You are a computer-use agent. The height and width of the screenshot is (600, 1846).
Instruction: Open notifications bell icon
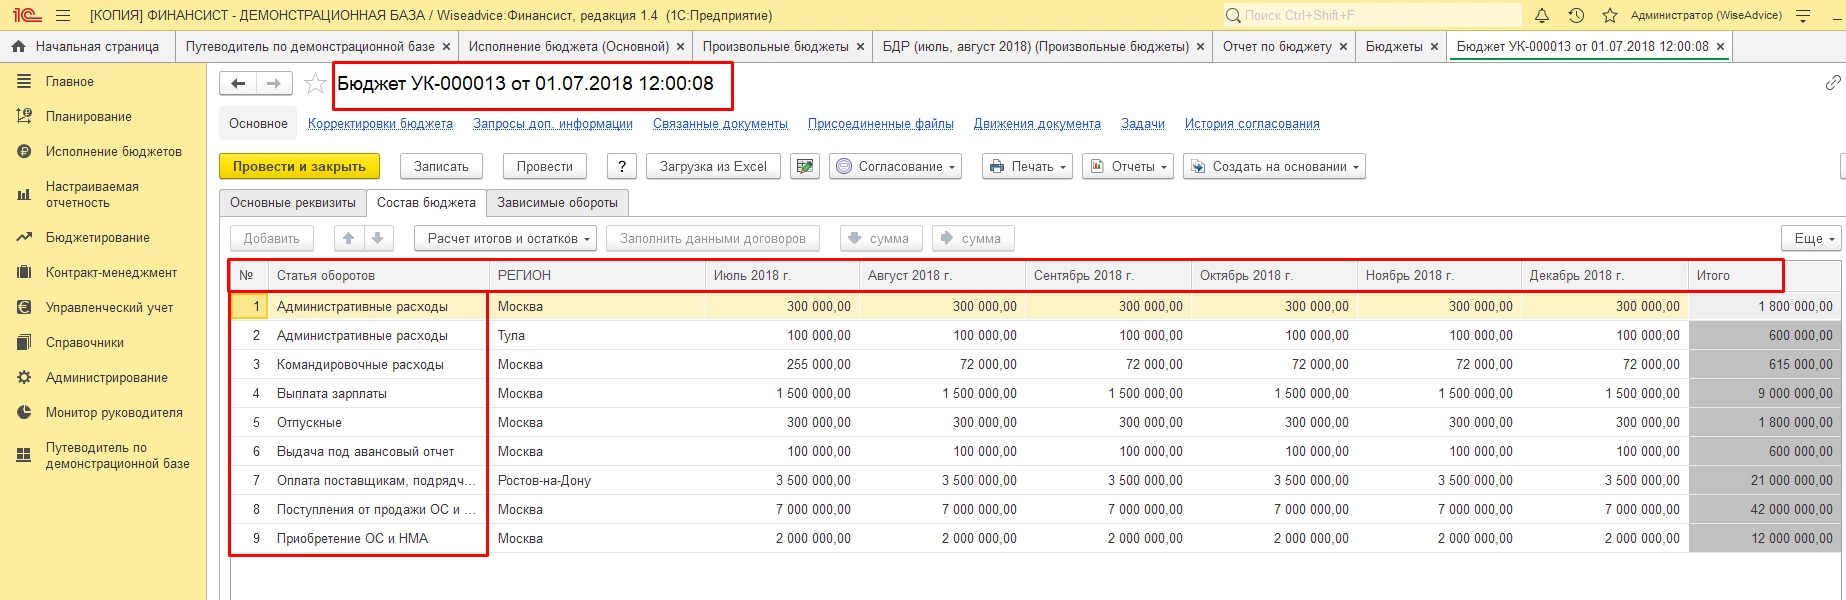point(1541,15)
